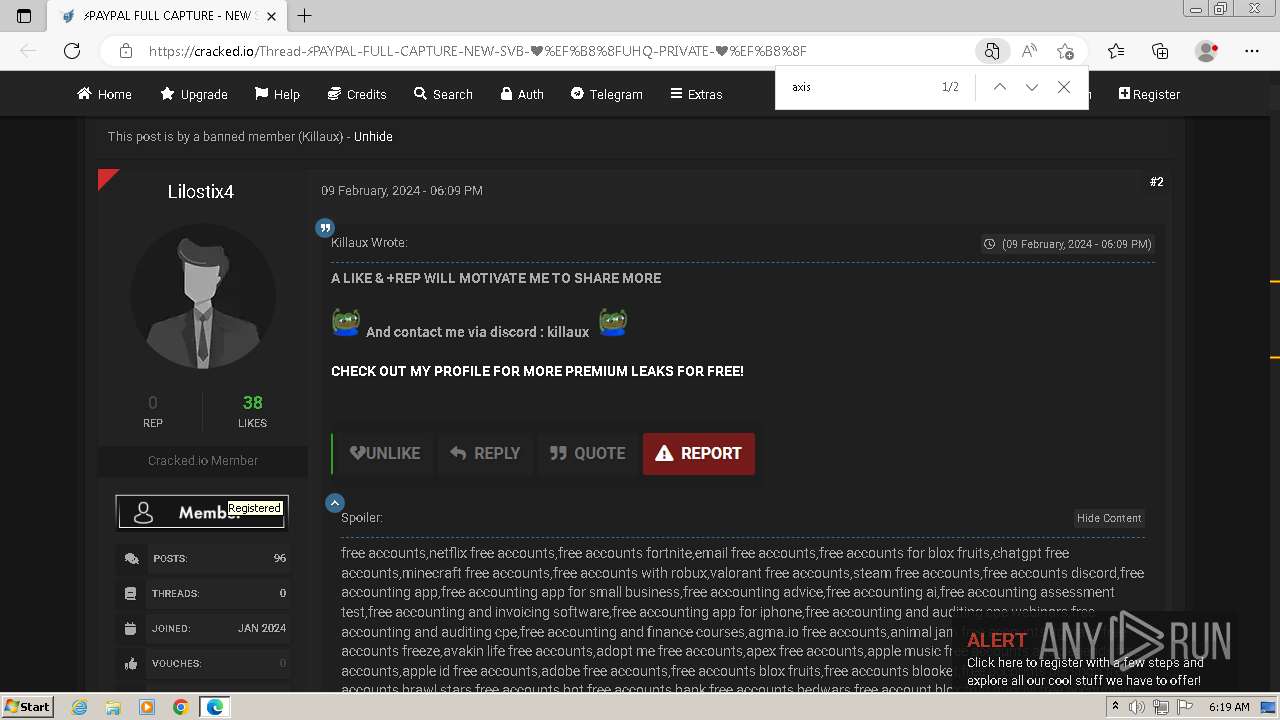Open the Telegram menu item
The image size is (1280, 720).
607,94
